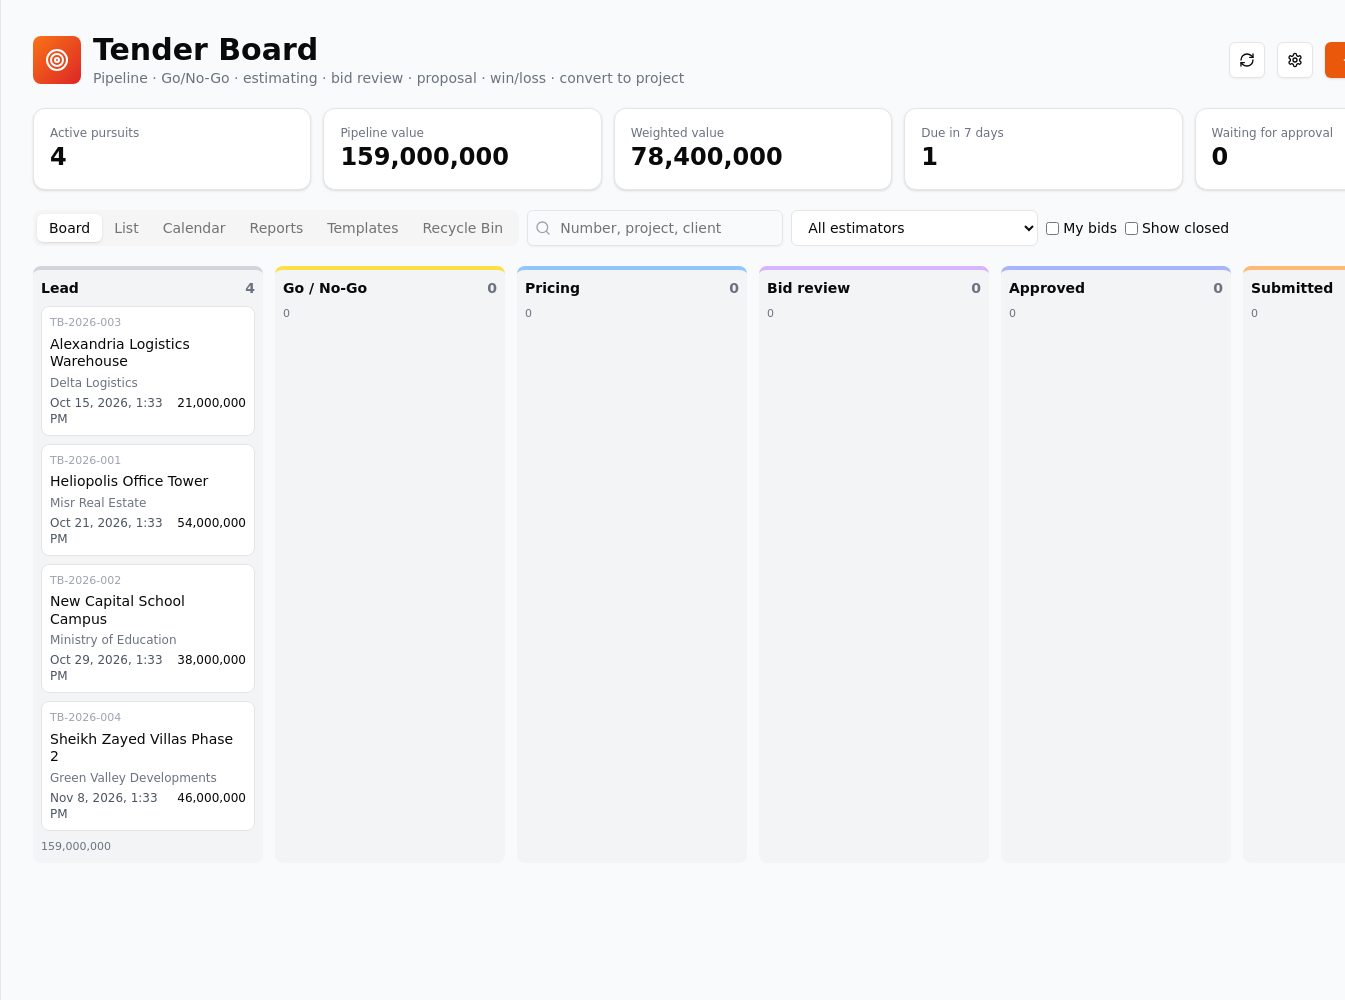Image resolution: width=1345 pixels, height=1000 pixels.
Task: Click client name Green Valley Developments
Action: click(x=133, y=778)
